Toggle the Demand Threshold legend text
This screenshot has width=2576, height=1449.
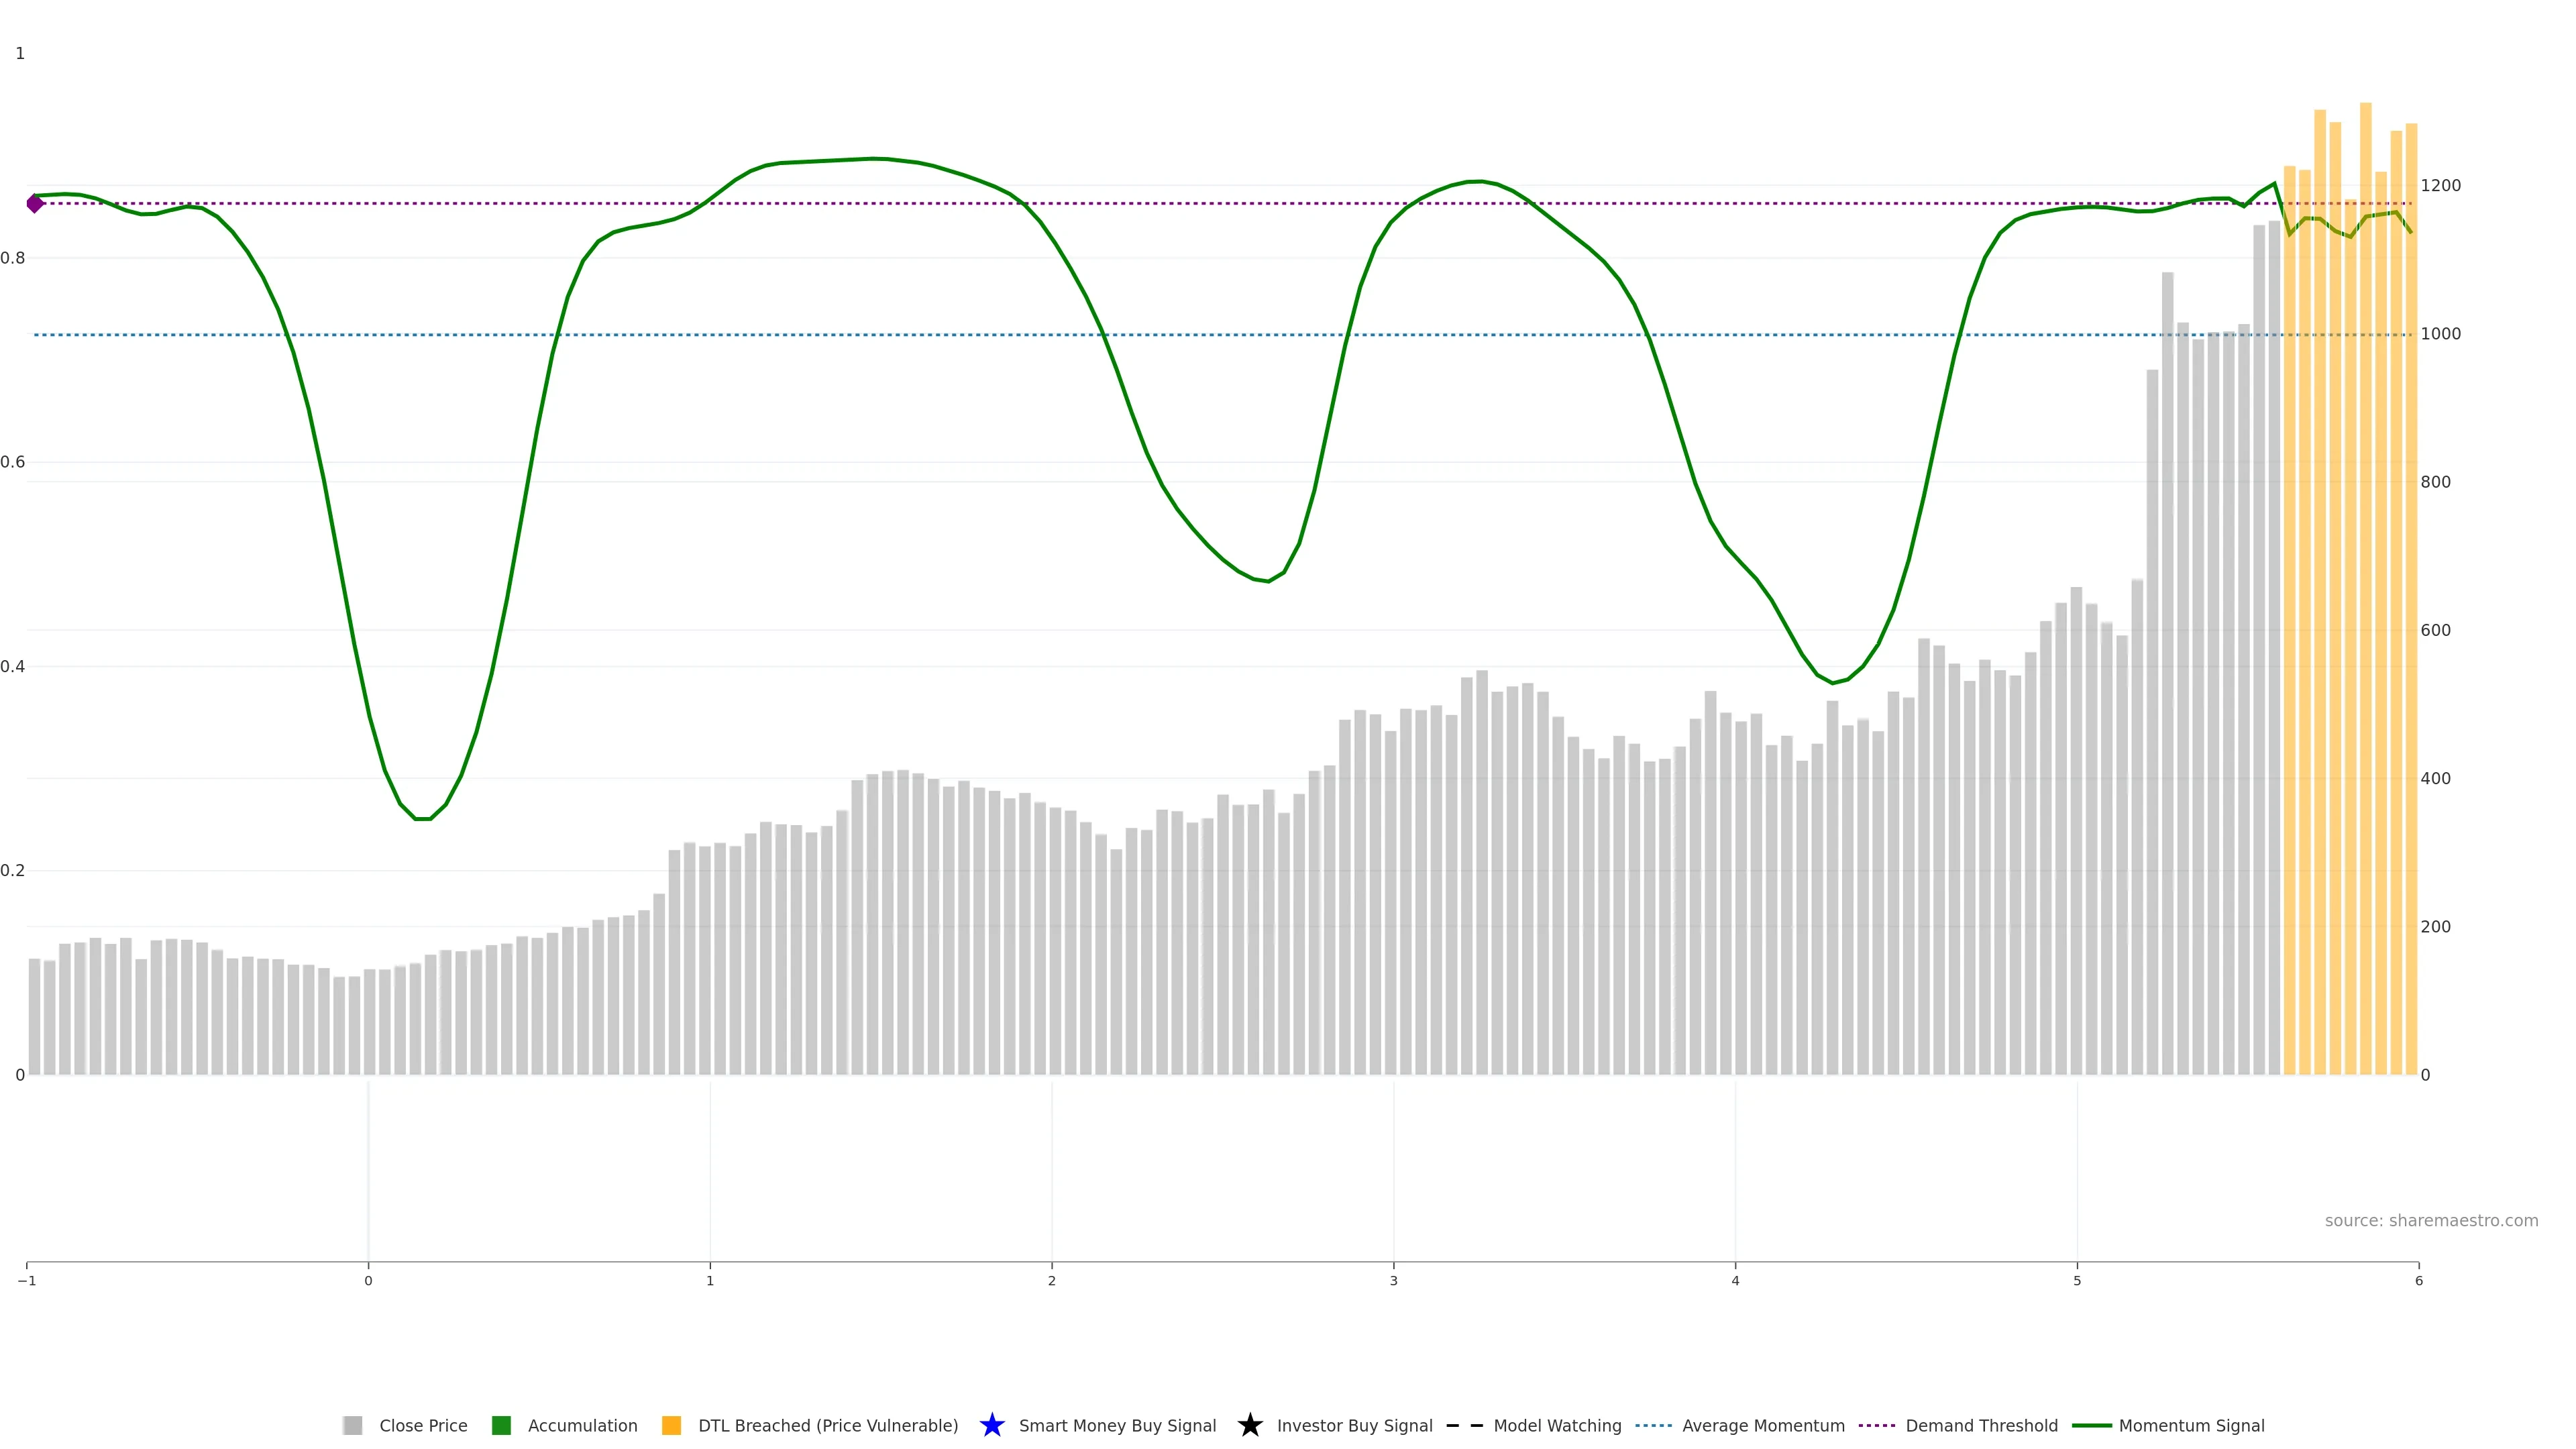click(1981, 1425)
